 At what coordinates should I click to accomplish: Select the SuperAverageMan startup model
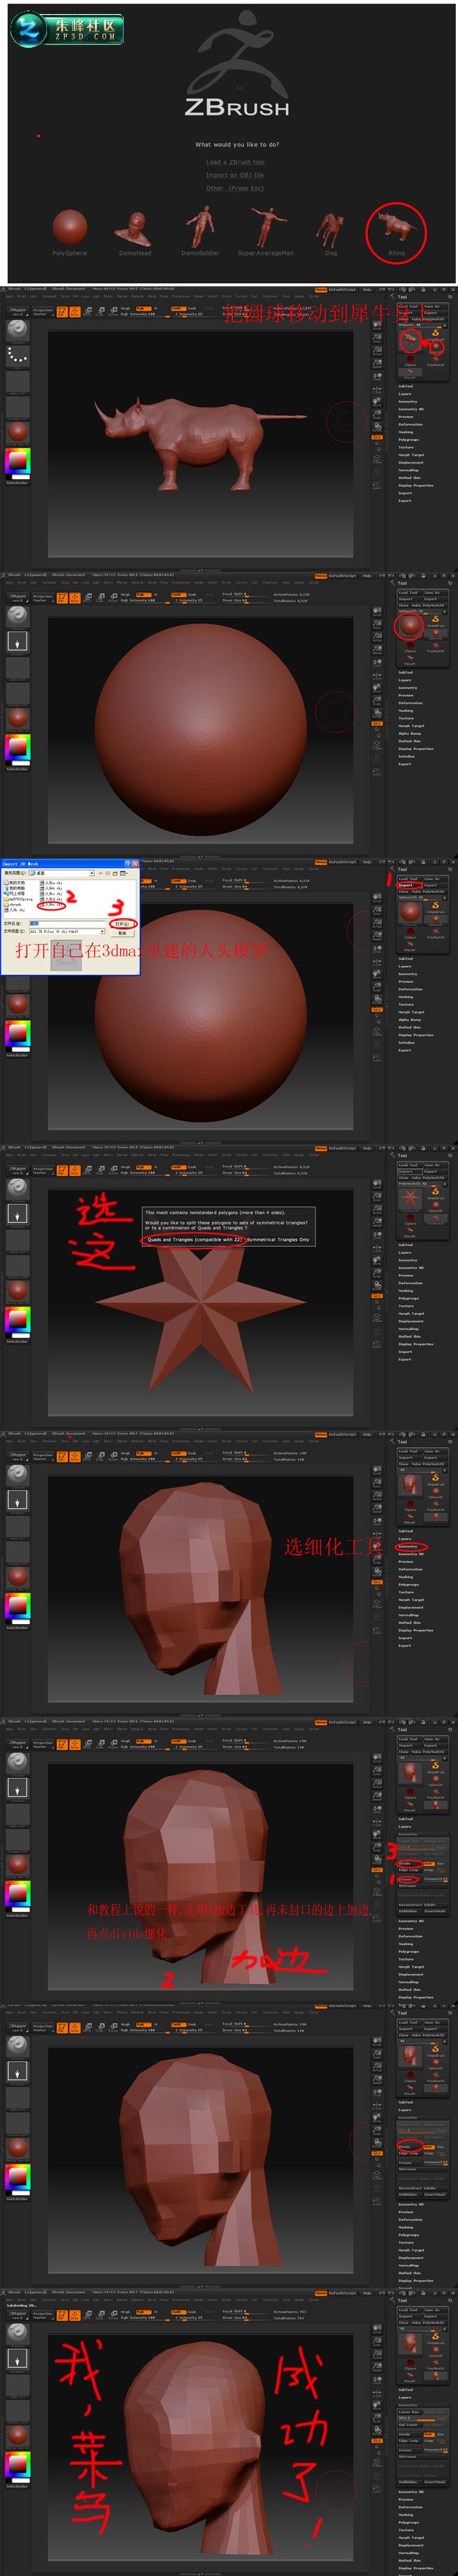tap(266, 227)
